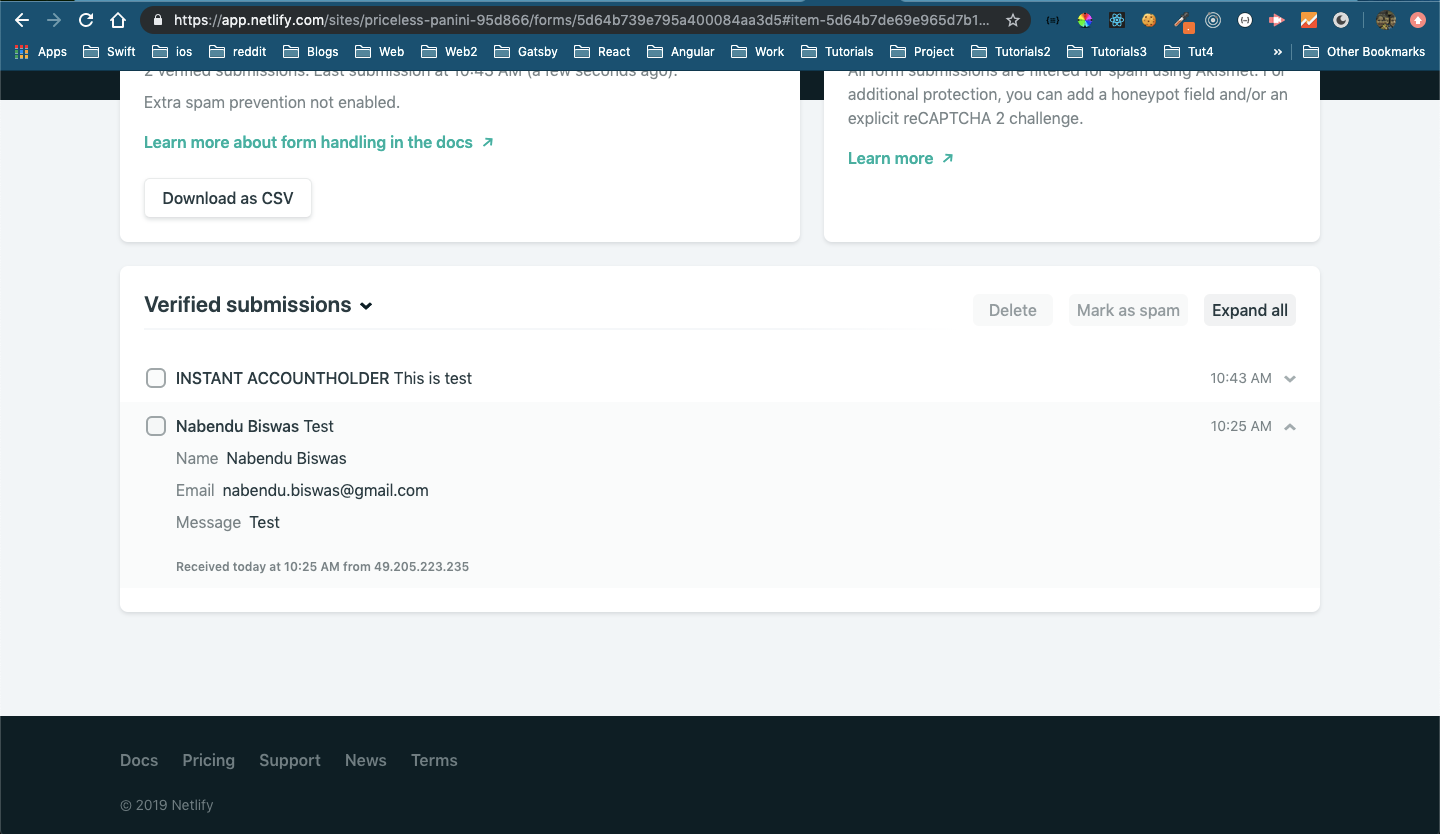Click the Message value Test
This screenshot has width=1440, height=834.
(x=265, y=522)
